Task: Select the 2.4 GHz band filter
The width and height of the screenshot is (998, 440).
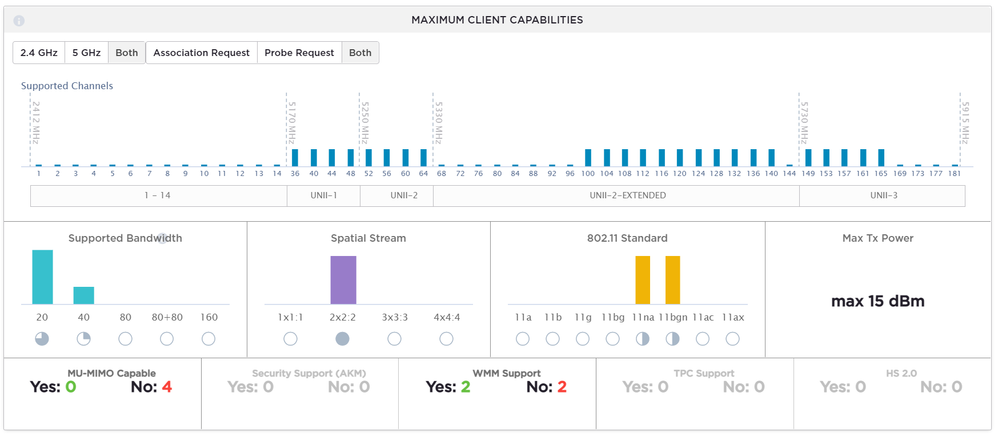Action: 39,53
